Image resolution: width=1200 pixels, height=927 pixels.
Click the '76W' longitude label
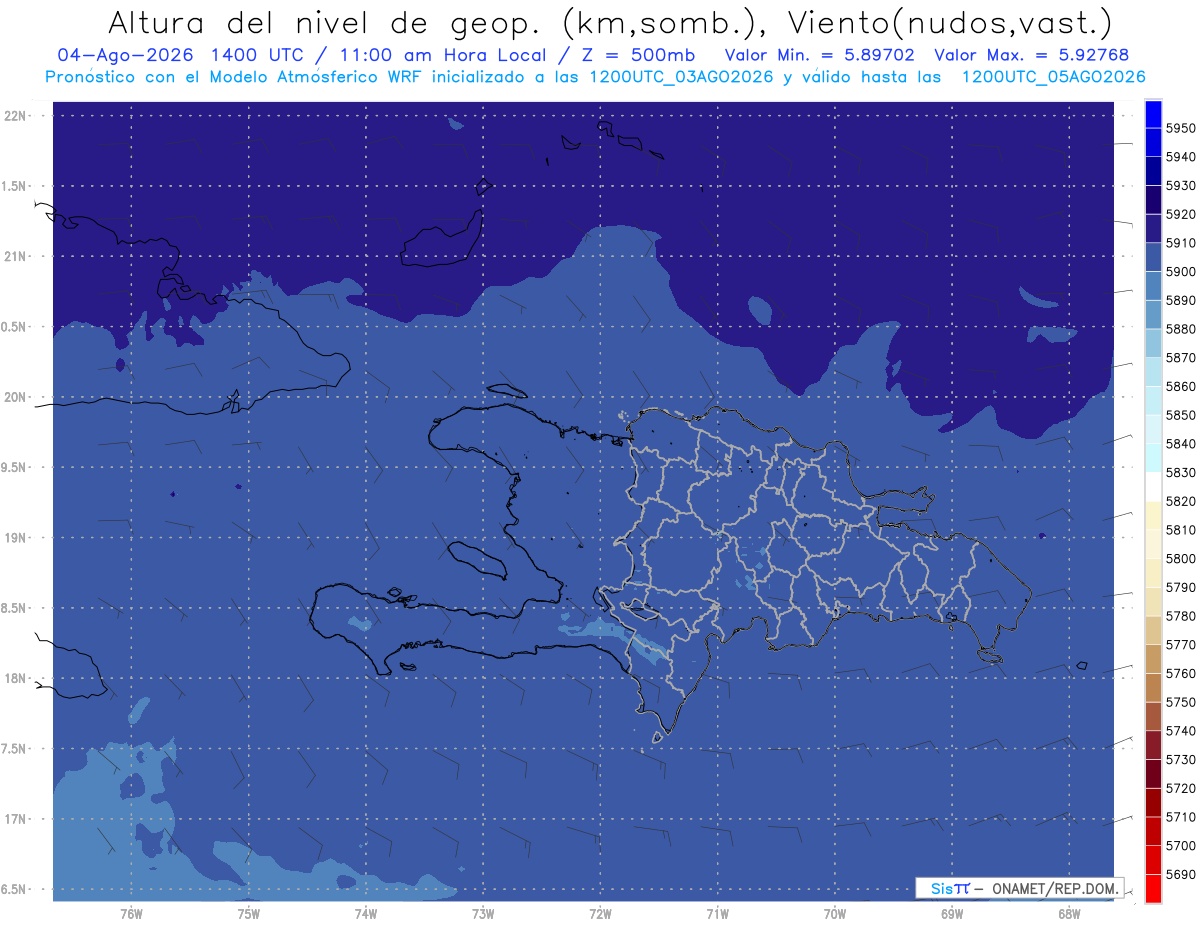(x=131, y=914)
